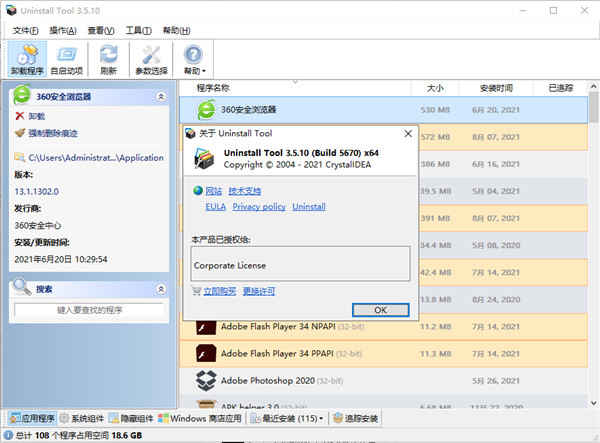This screenshot has width=600, height=443.
Task: Switch to the 隐藏组件 hidden components tab
Action: pos(131,419)
